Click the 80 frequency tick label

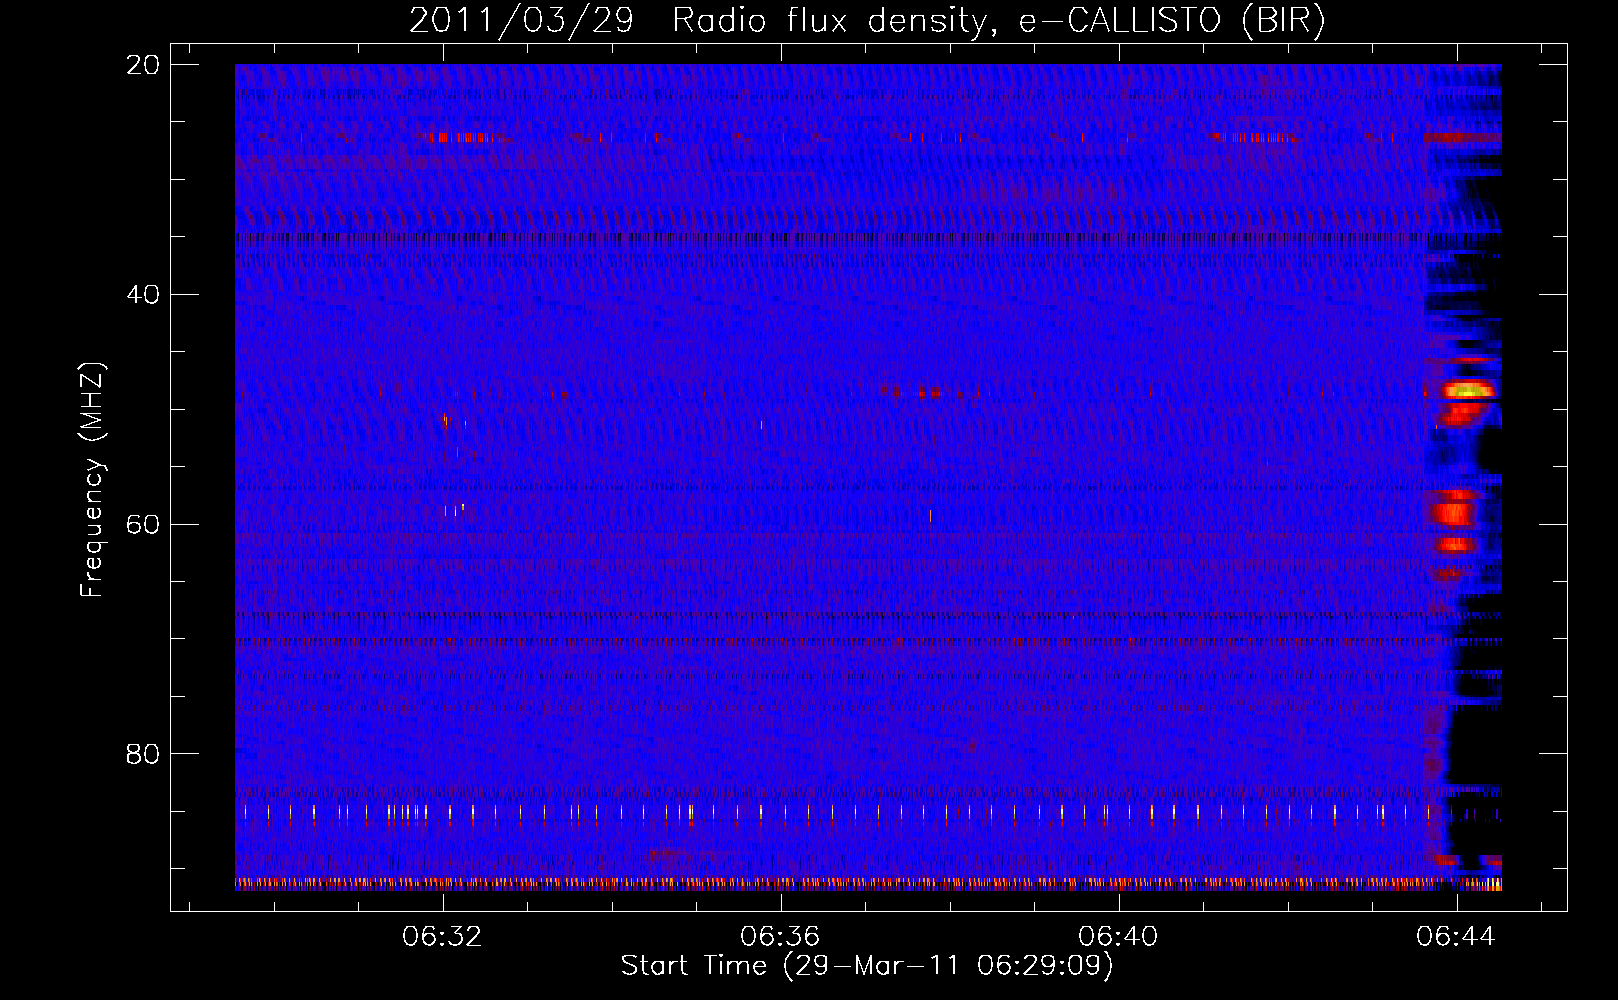click(x=144, y=754)
